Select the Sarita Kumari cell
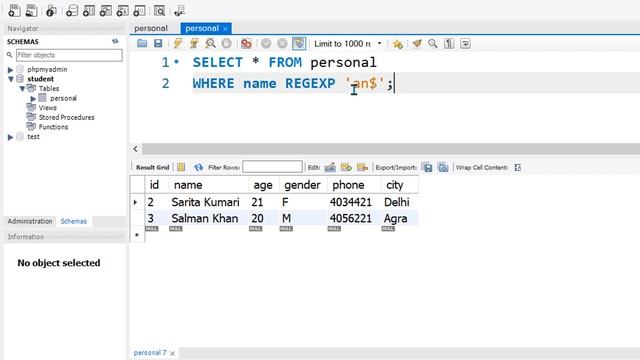The width and height of the screenshot is (640, 360). (x=209, y=202)
